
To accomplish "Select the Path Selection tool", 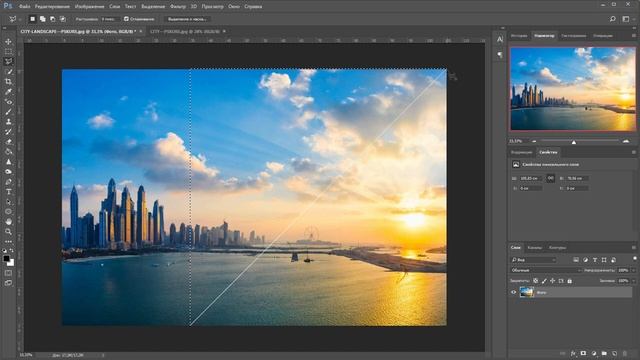I will (8, 202).
